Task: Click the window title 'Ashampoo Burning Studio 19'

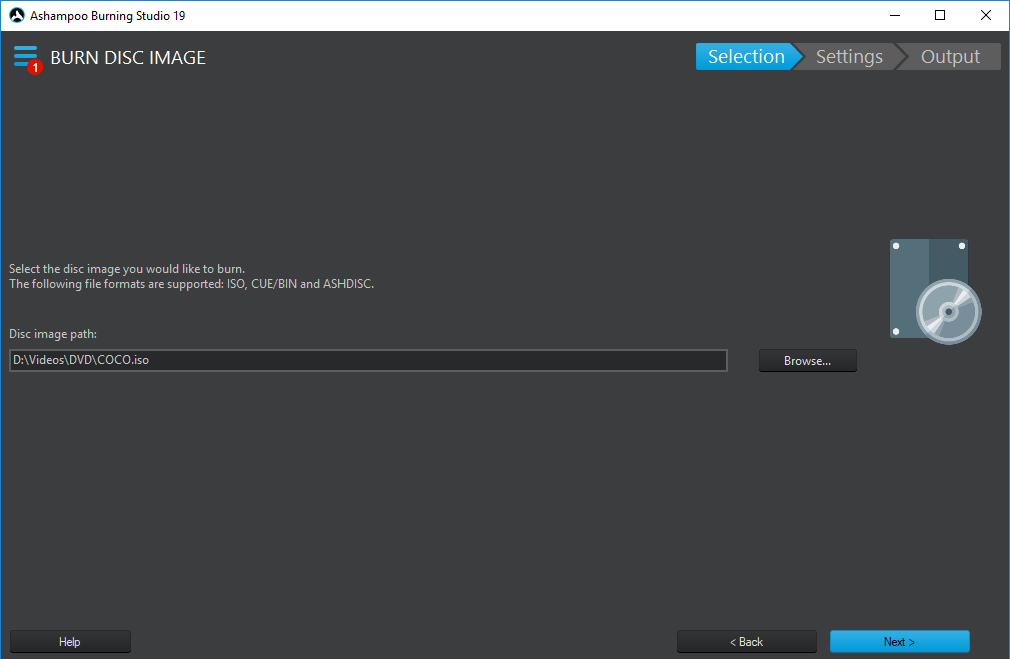Action: point(108,15)
